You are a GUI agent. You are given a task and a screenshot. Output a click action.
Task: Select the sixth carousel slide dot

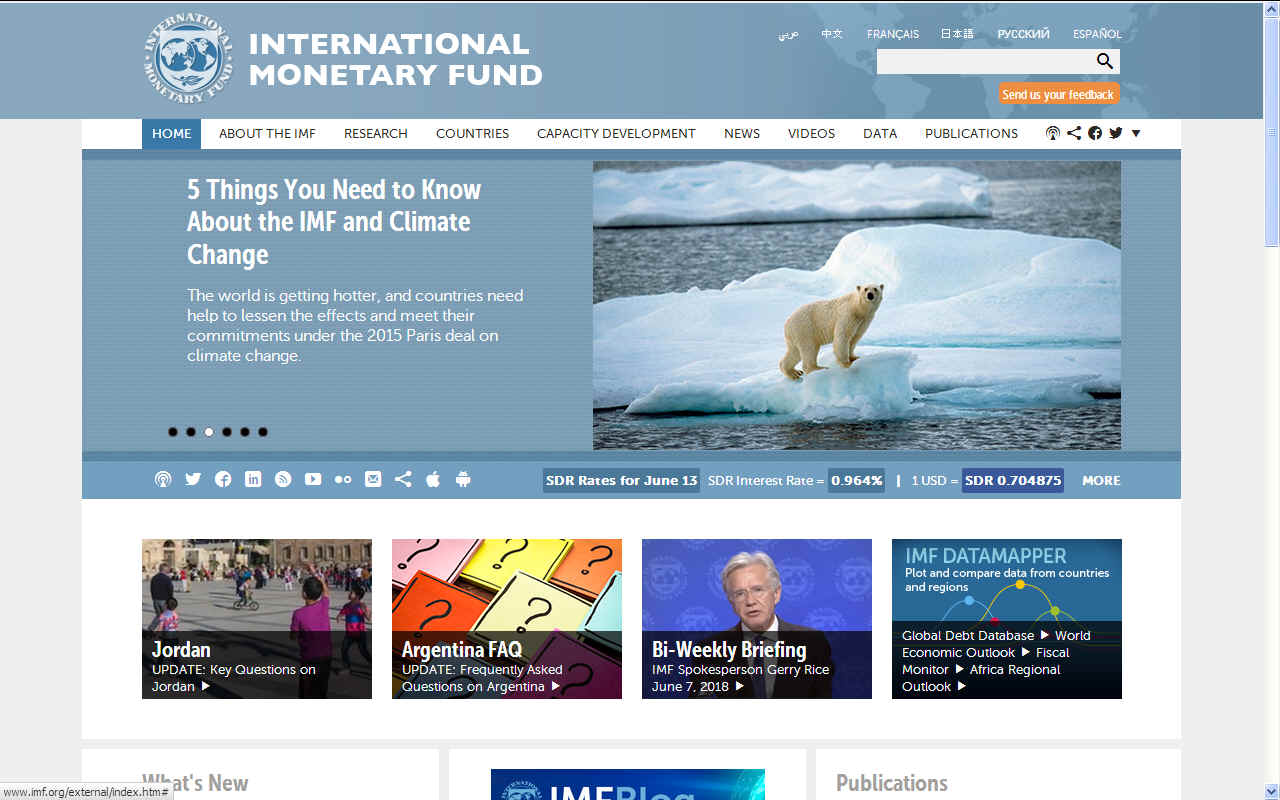tap(263, 432)
